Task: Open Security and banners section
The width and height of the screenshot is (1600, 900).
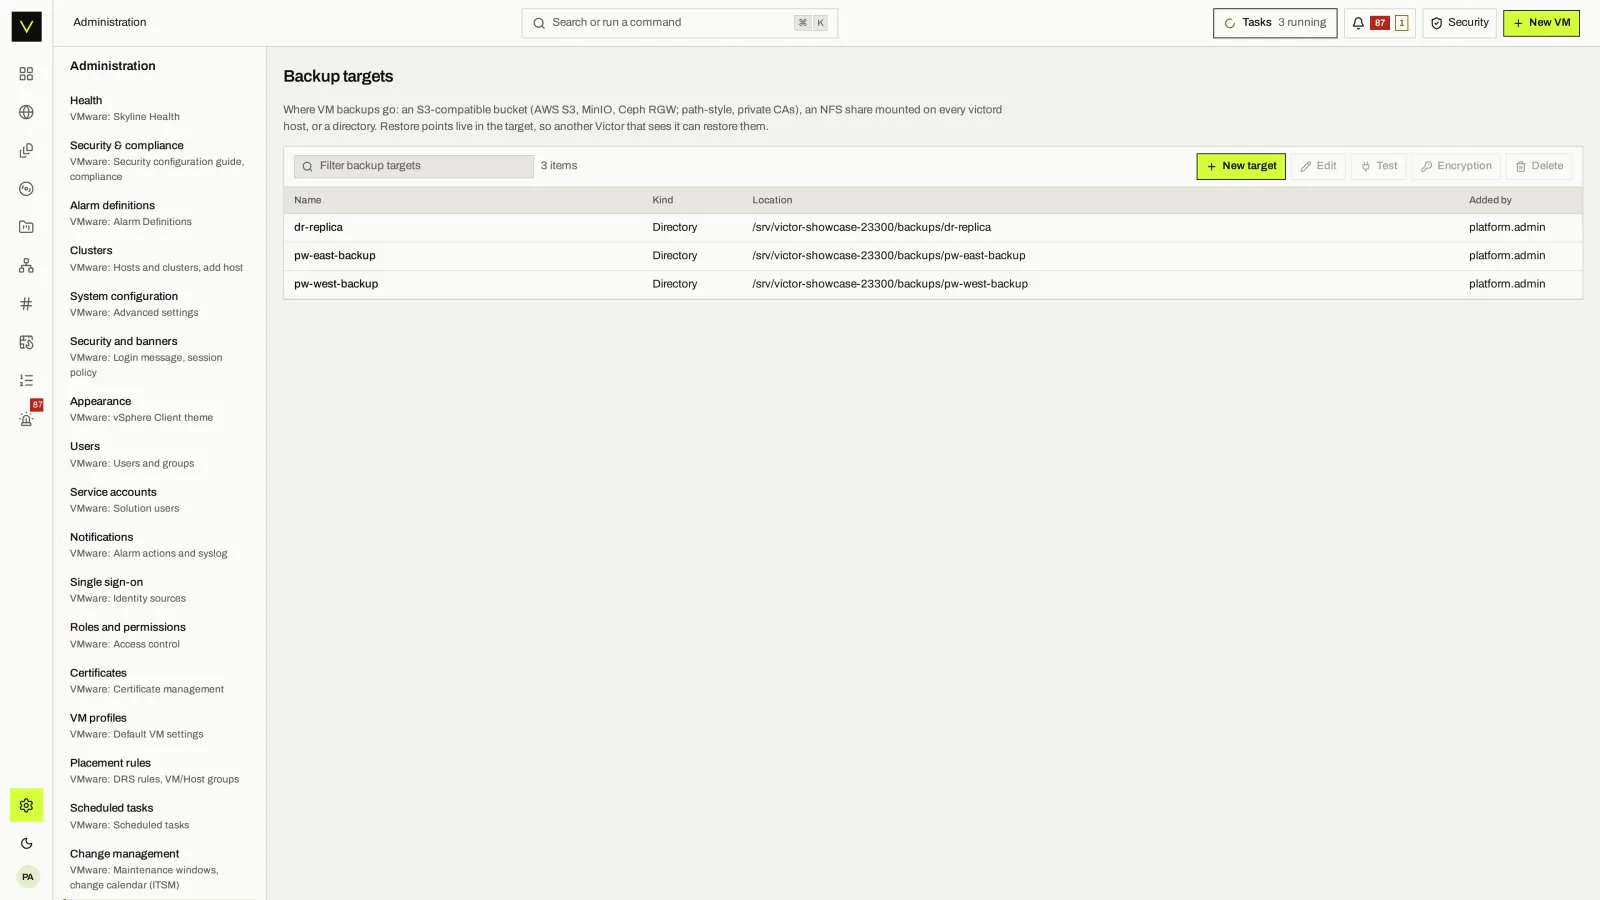Action: [x=159, y=357]
